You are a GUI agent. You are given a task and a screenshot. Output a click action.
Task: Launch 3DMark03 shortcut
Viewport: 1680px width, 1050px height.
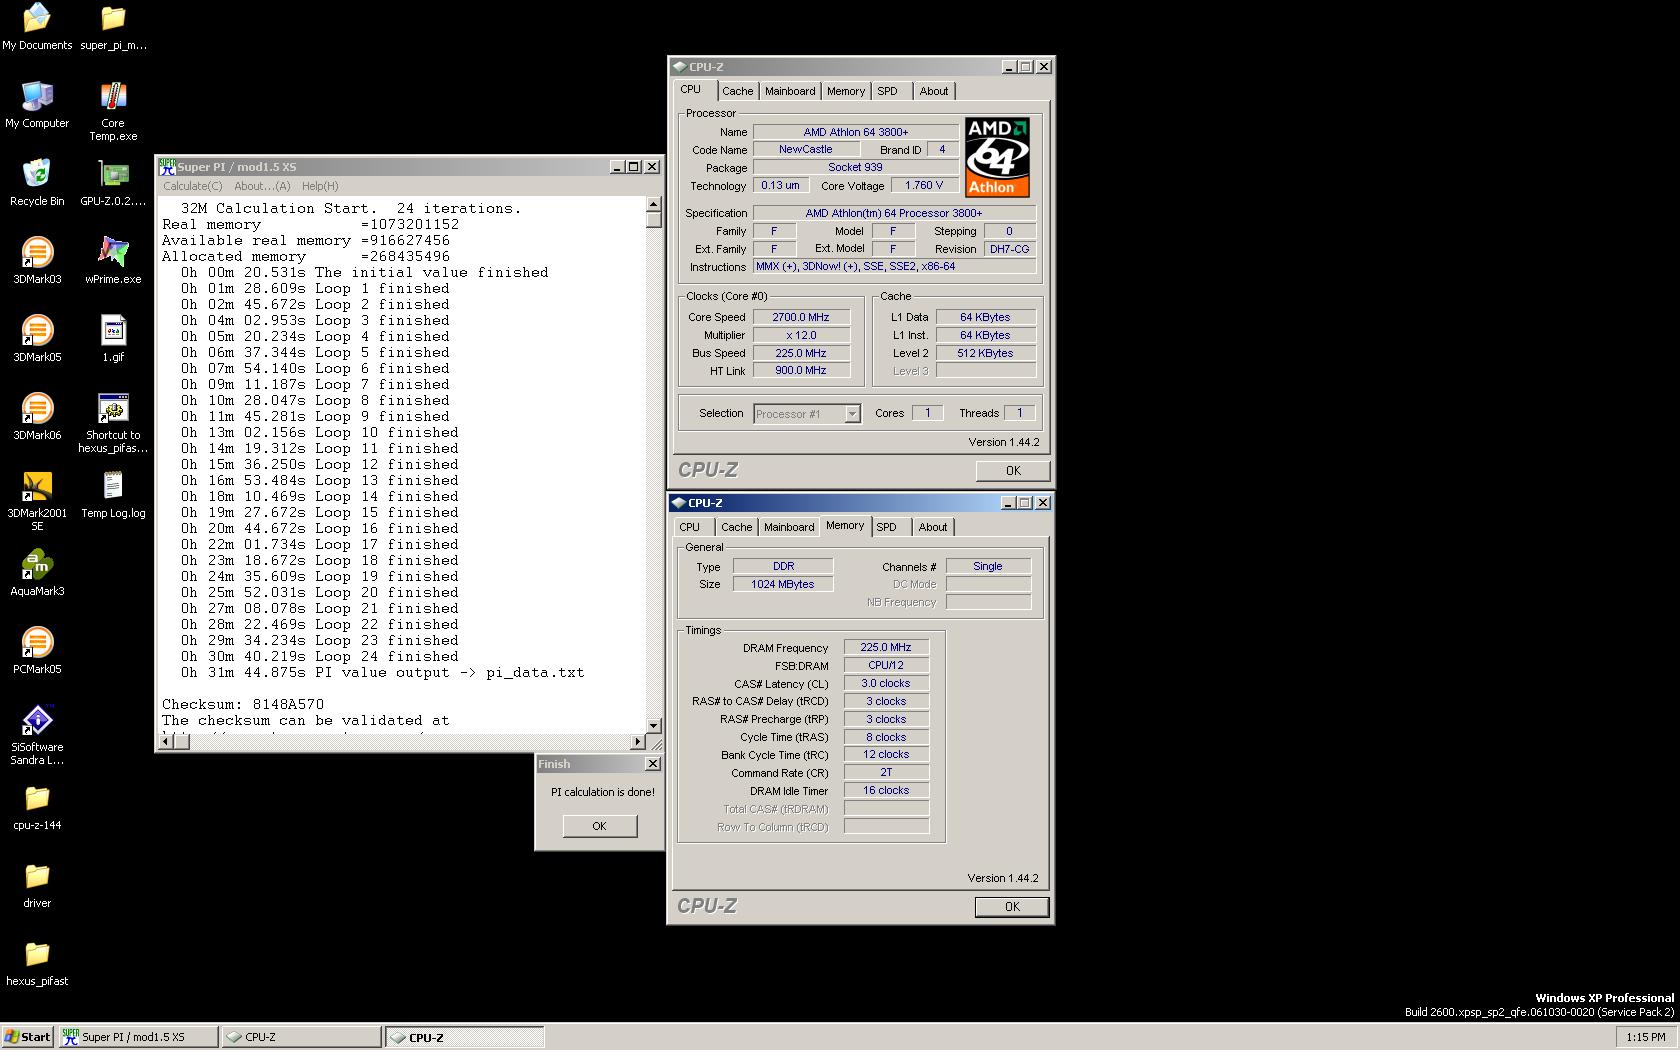[37, 260]
